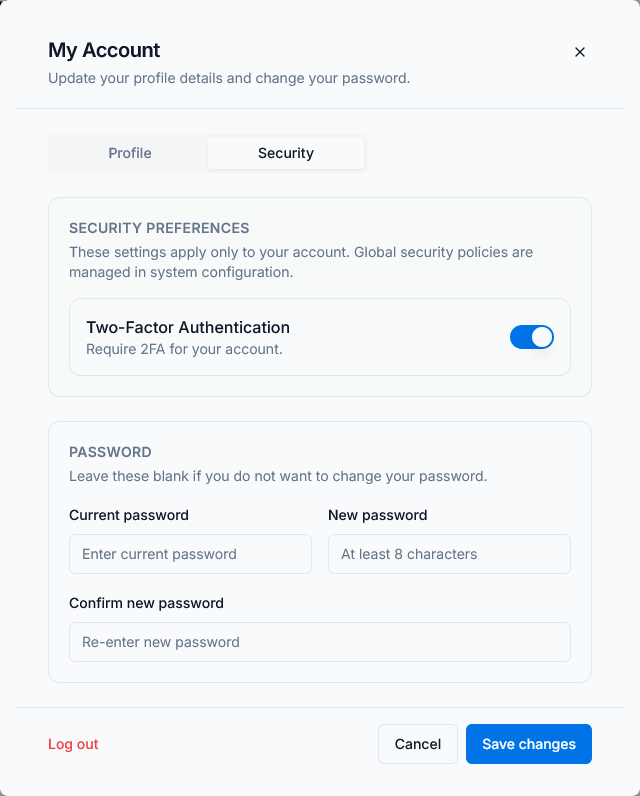Click the New password label
The height and width of the screenshot is (796, 640).
pos(378,515)
